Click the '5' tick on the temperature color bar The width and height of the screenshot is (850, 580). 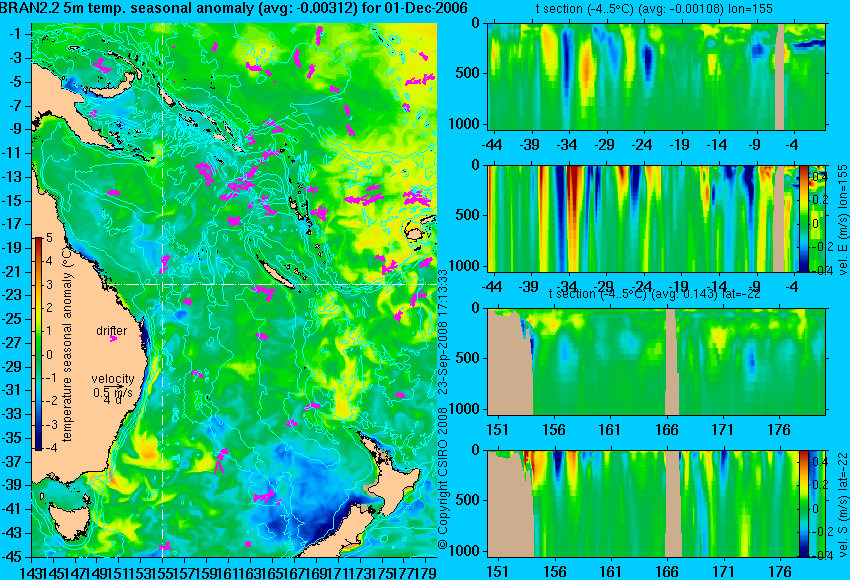(x=50, y=237)
